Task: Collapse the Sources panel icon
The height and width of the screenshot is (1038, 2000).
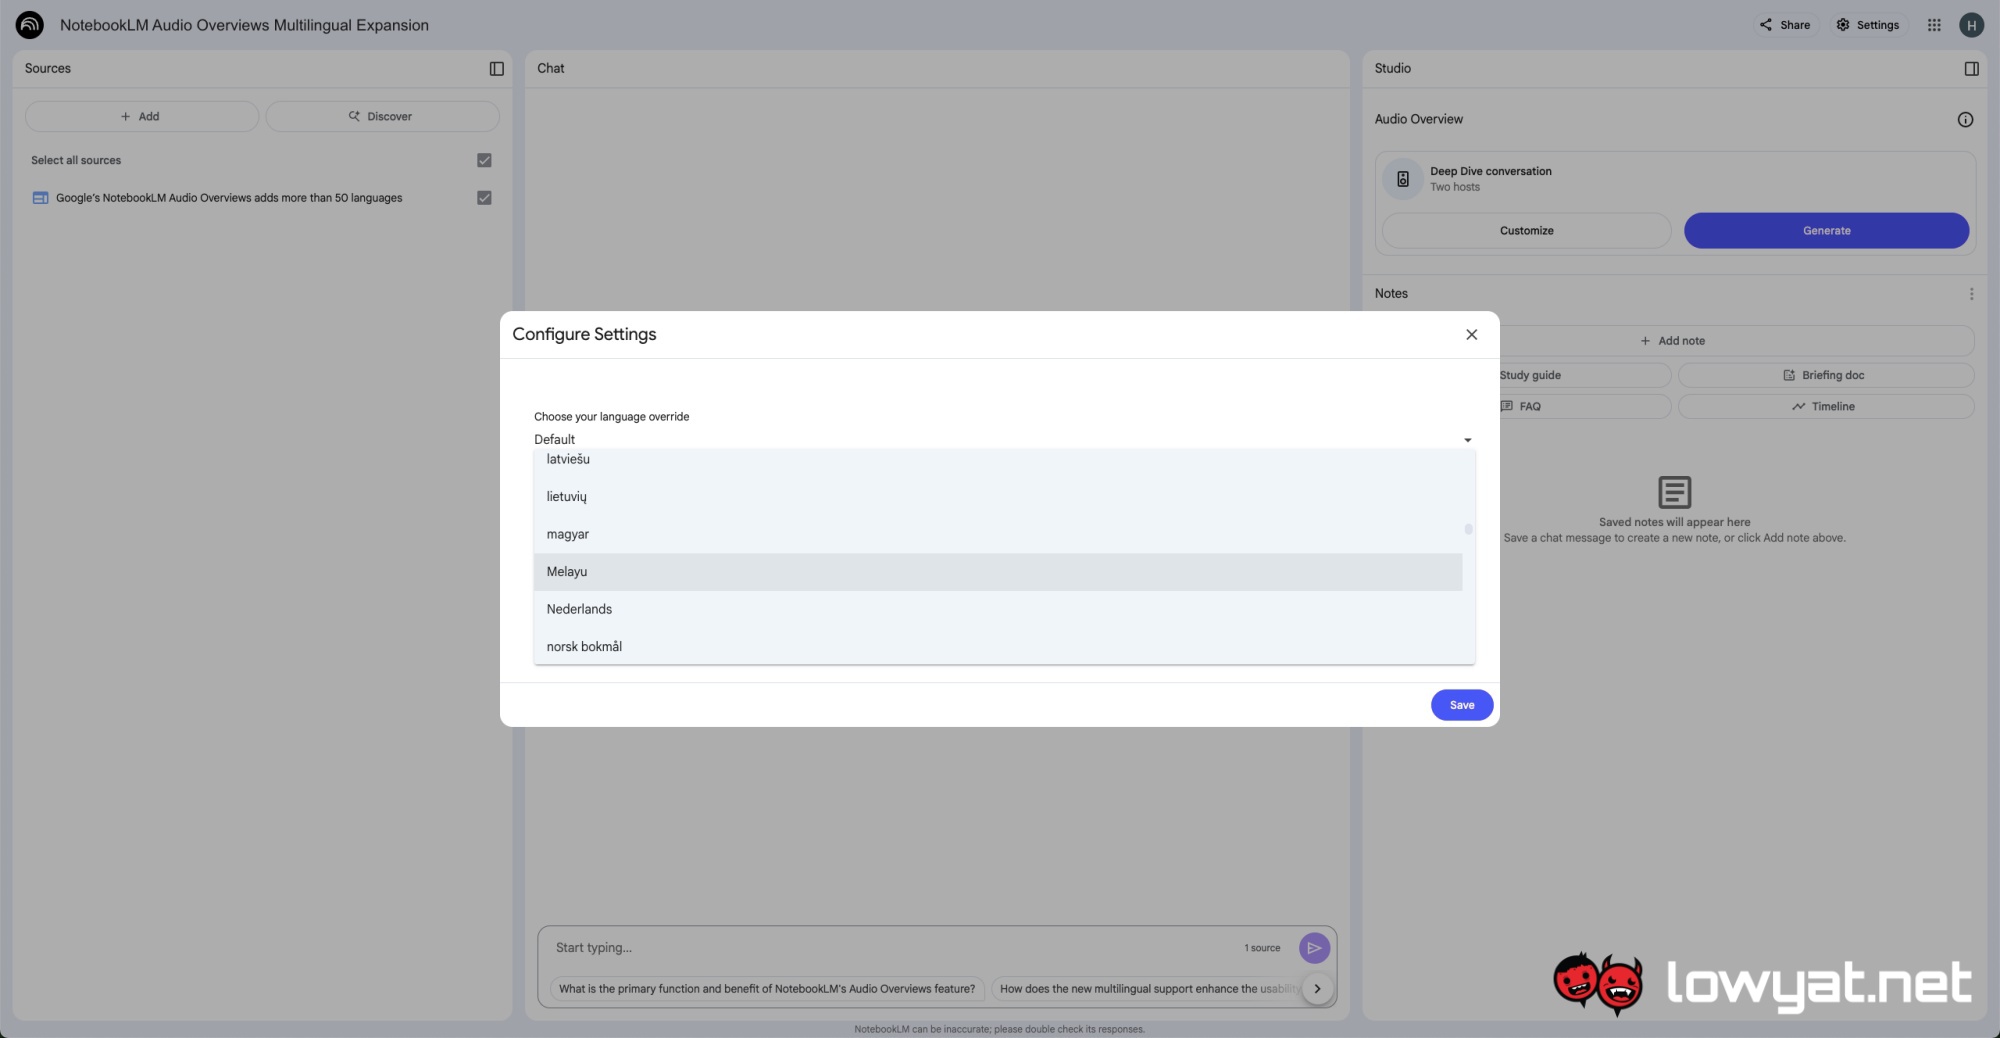Action: tap(496, 68)
